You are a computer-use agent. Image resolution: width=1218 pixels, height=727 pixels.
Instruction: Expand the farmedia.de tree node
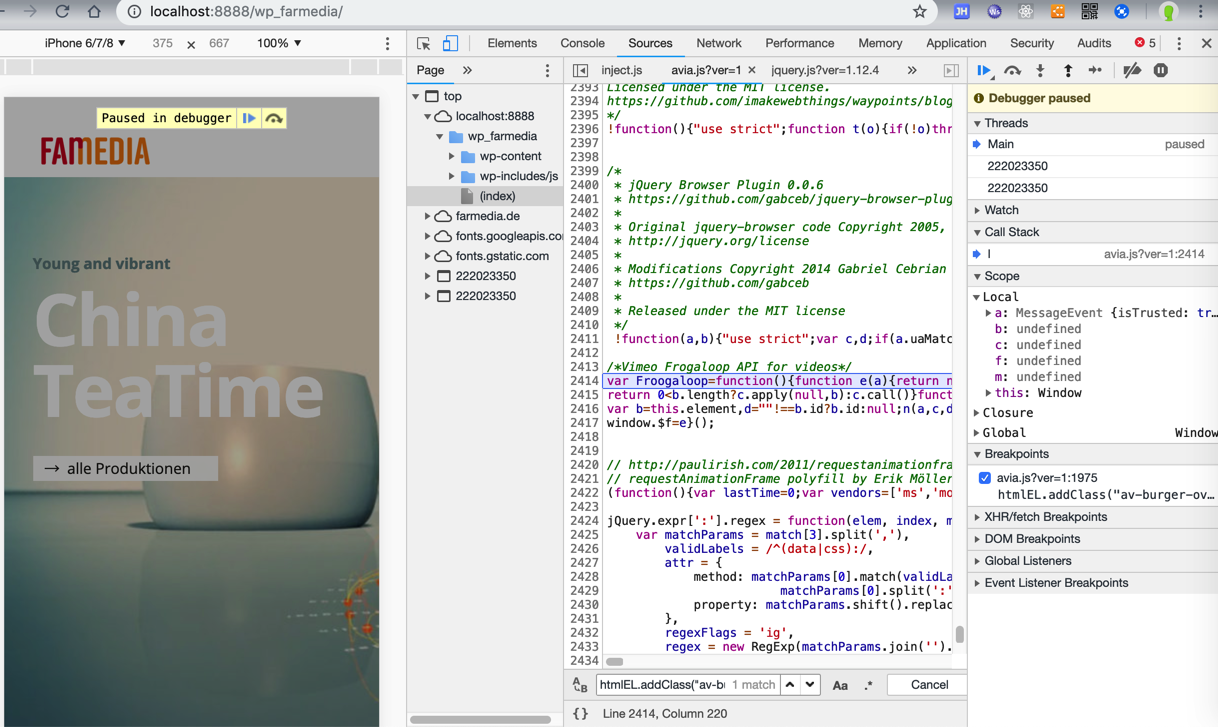(428, 216)
